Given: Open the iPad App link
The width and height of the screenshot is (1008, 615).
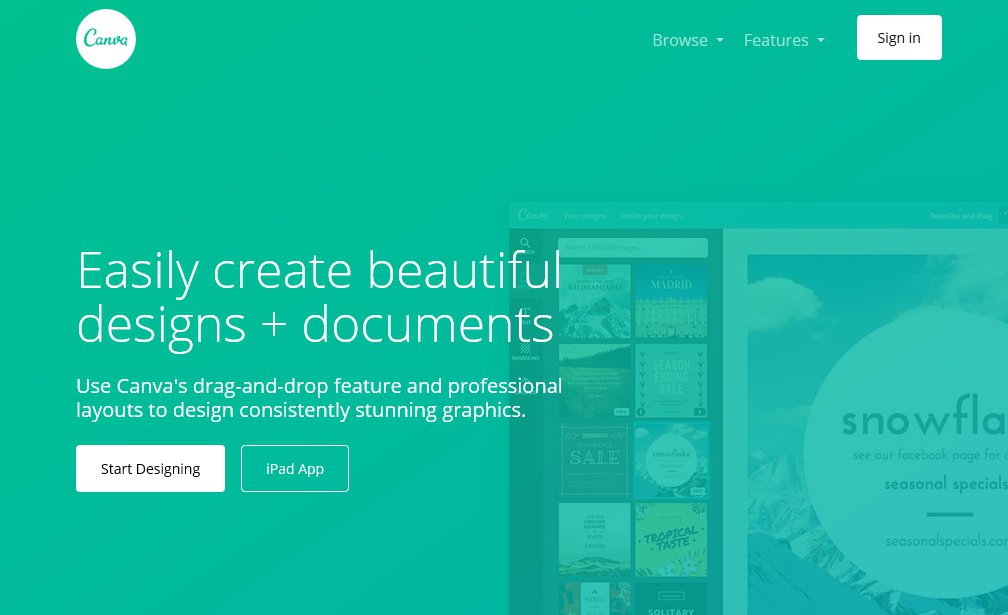Looking at the screenshot, I should tap(295, 468).
